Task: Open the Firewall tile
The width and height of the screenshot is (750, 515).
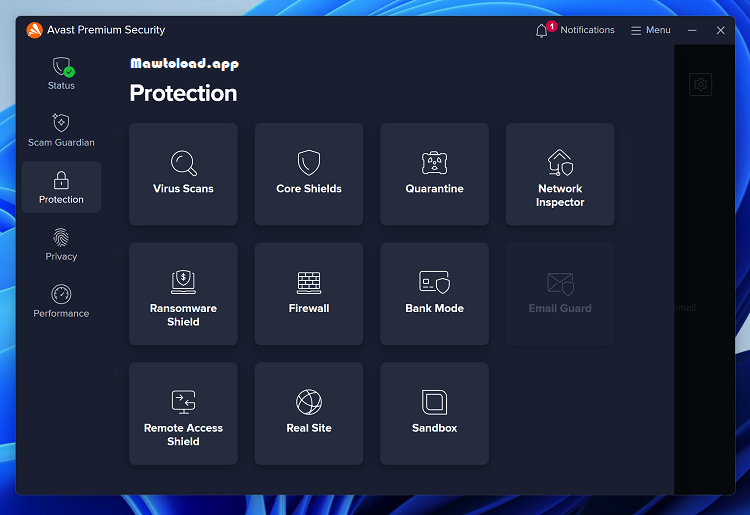Action: [309, 294]
